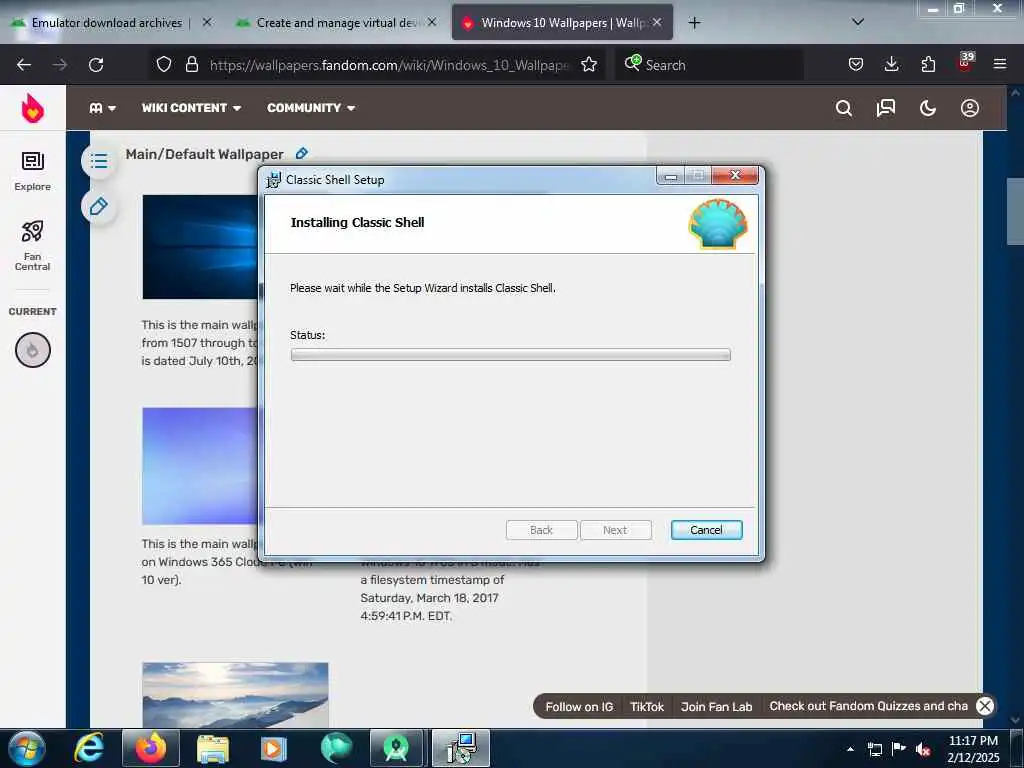Show hidden system tray icons
1024x768 pixels.
coord(850,749)
